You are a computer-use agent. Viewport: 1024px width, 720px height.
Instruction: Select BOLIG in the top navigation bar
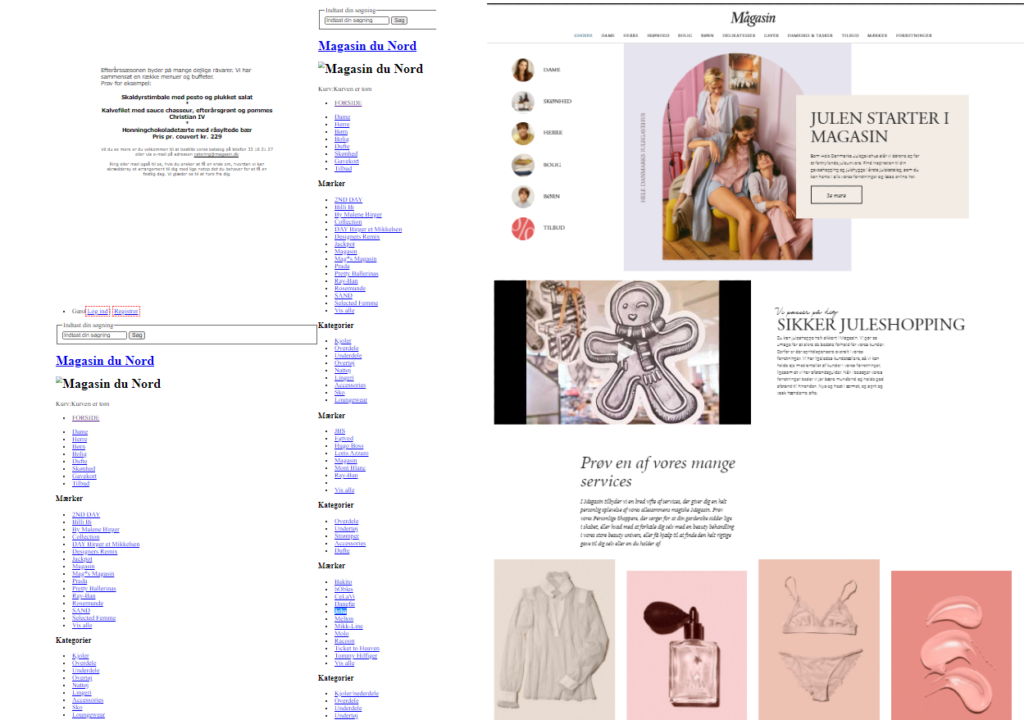click(684, 35)
